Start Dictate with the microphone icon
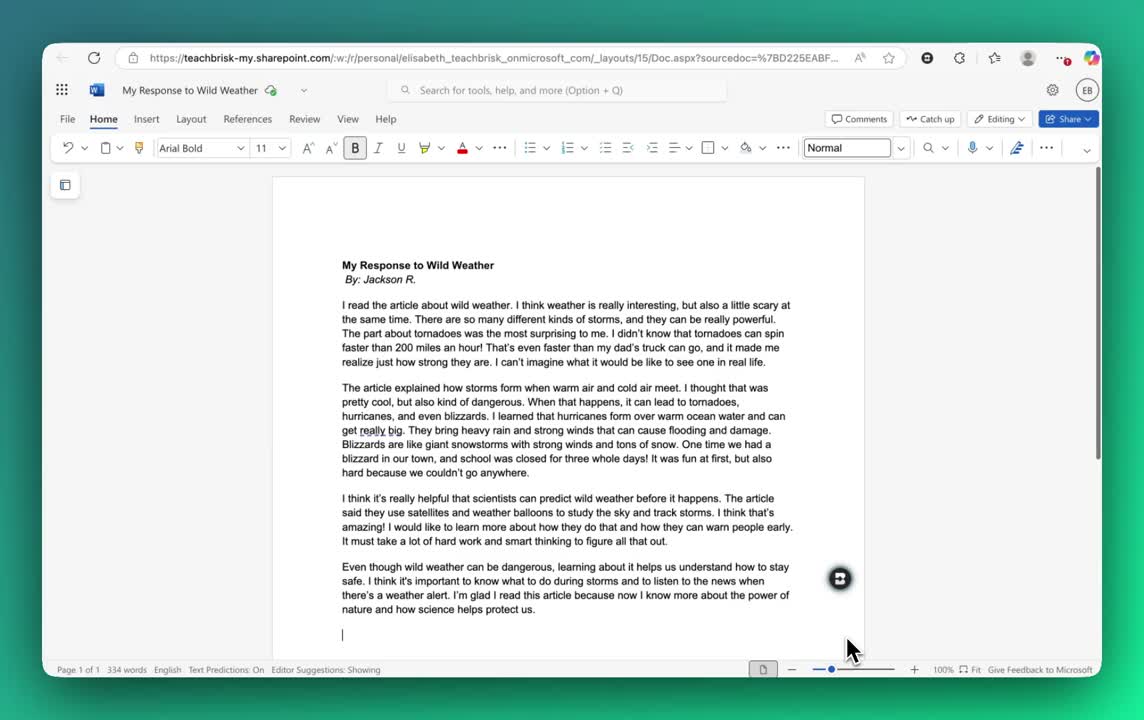1144x720 pixels. pyautogui.click(x=973, y=148)
